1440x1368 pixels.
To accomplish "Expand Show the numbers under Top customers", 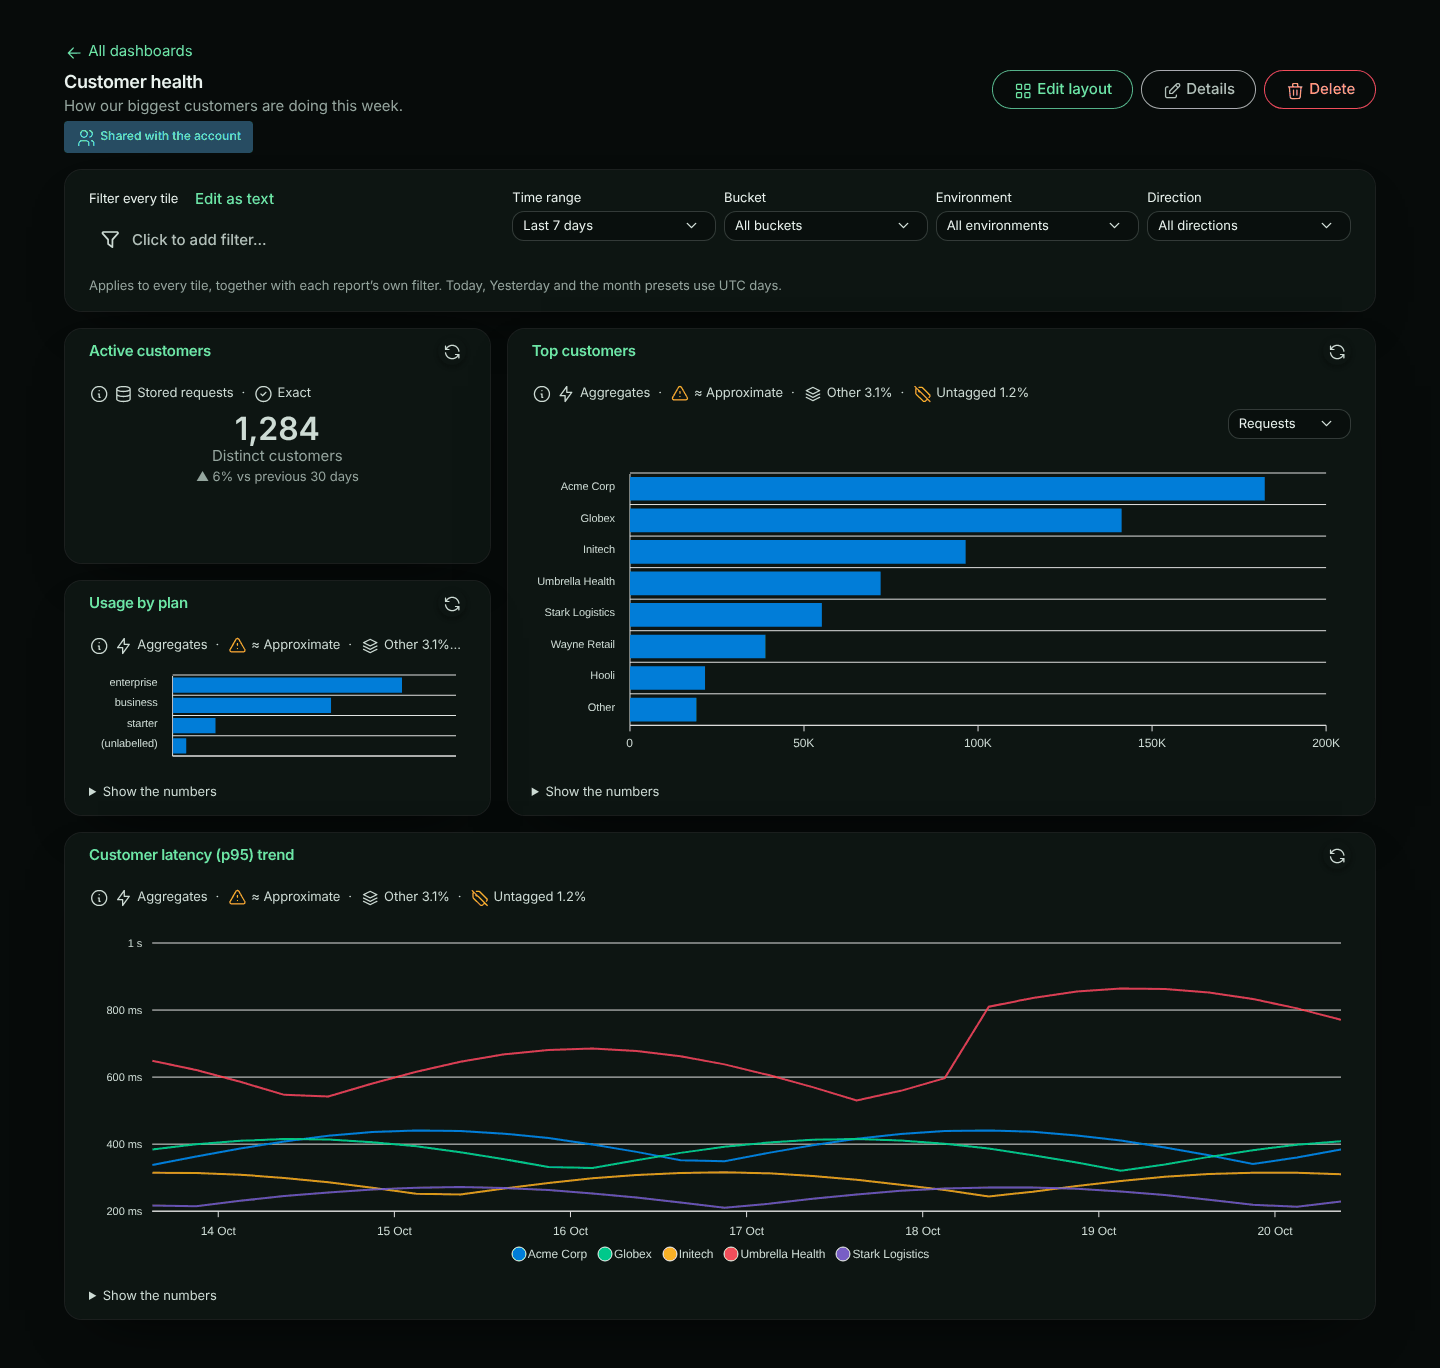I will (595, 792).
